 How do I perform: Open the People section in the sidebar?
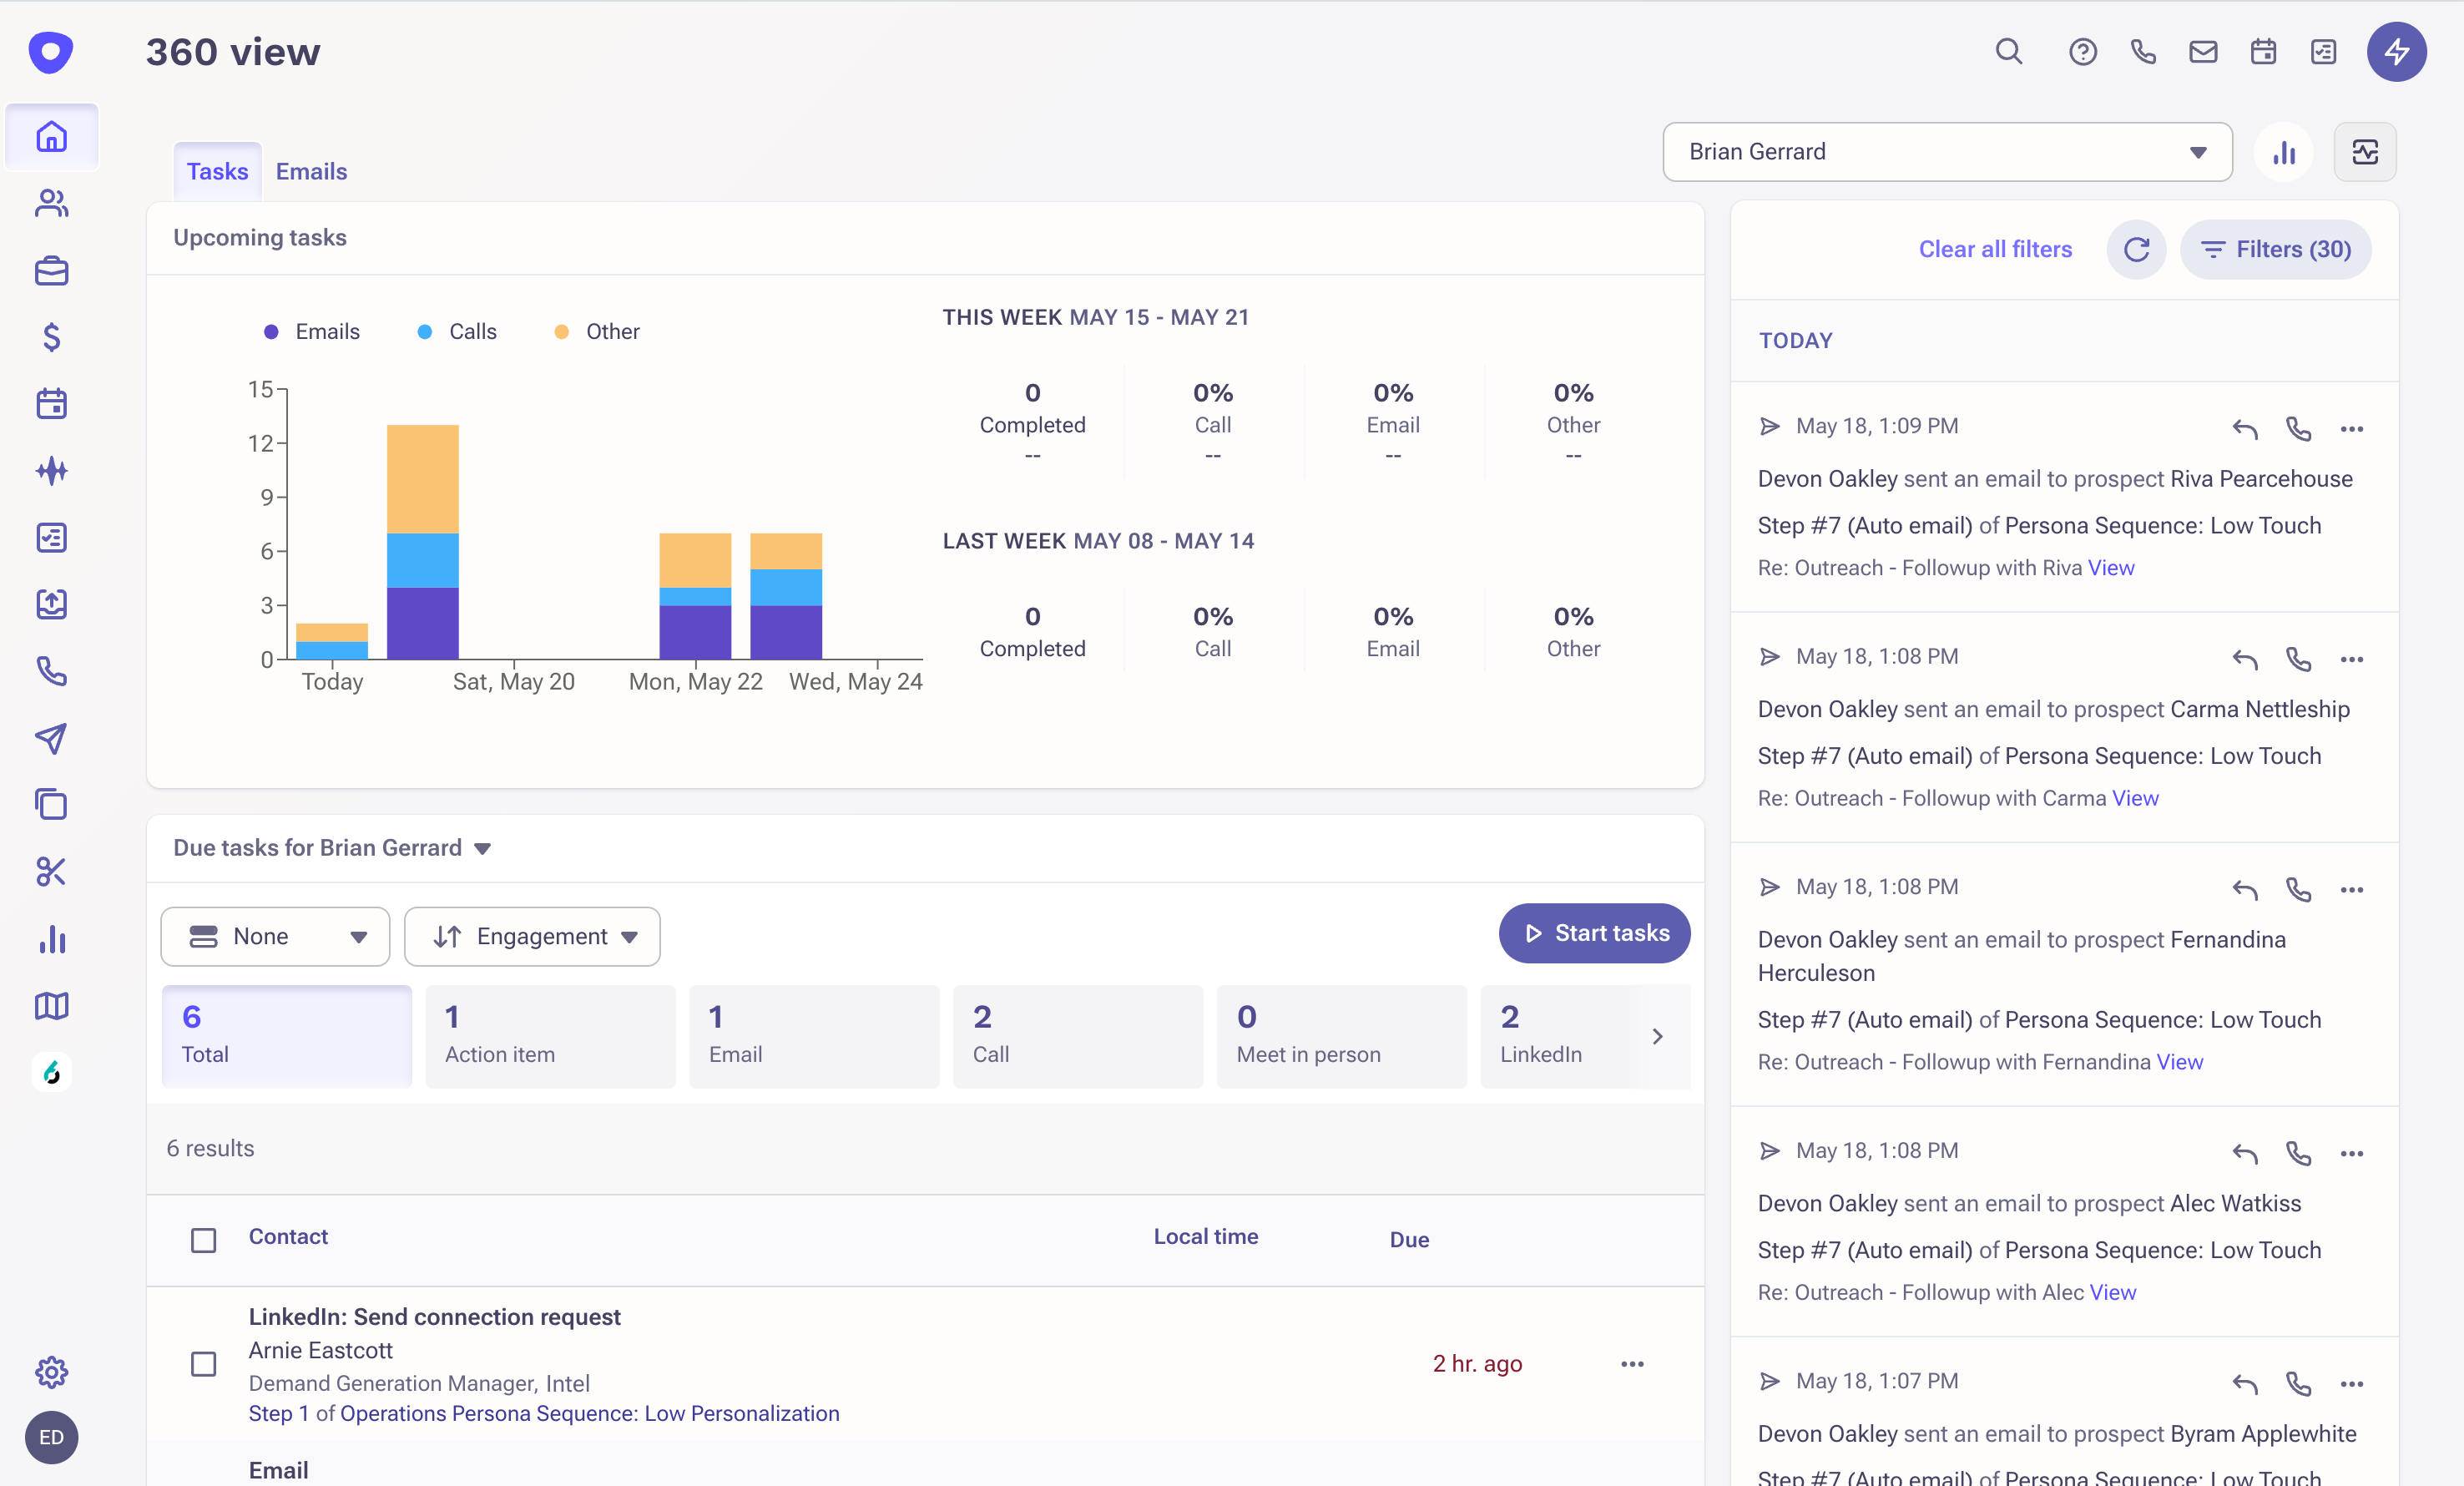(51, 203)
